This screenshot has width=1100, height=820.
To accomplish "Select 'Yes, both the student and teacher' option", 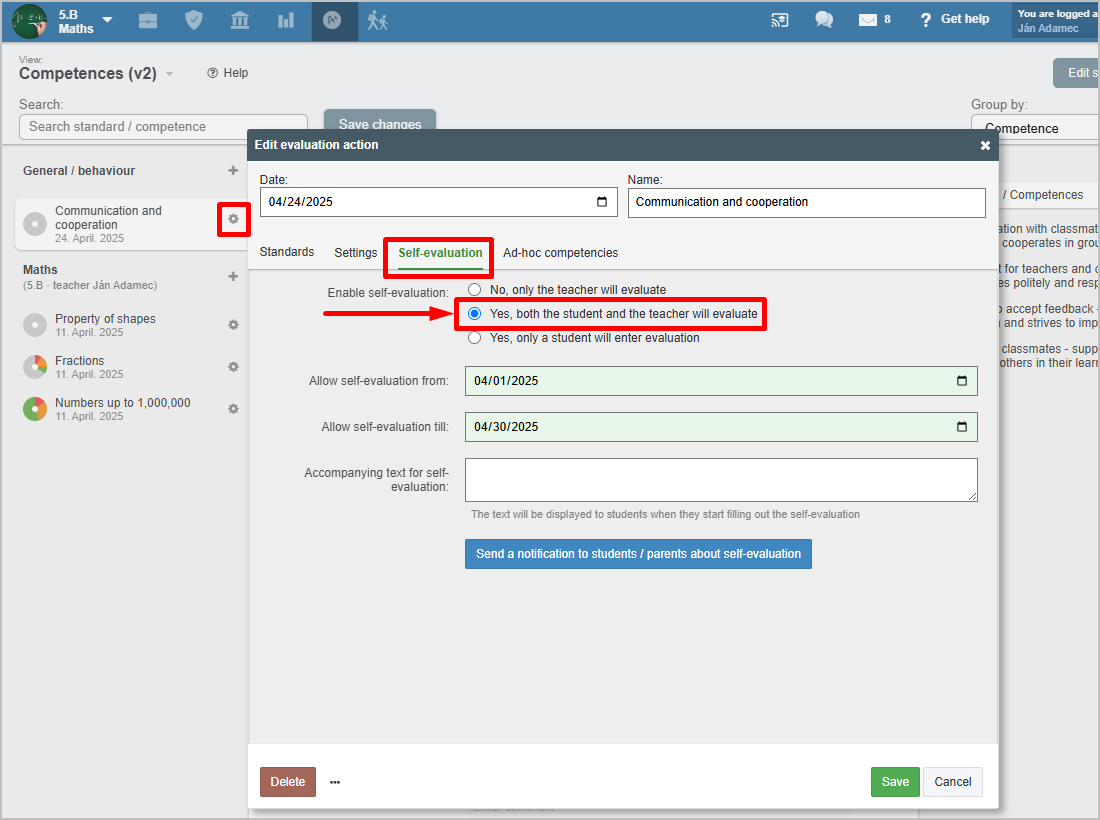I will tap(475, 314).
